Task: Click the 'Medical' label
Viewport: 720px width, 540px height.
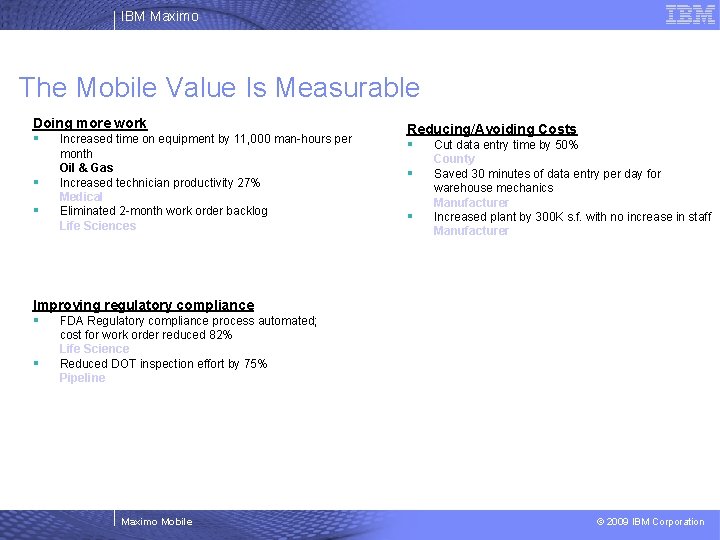Action: [81, 197]
